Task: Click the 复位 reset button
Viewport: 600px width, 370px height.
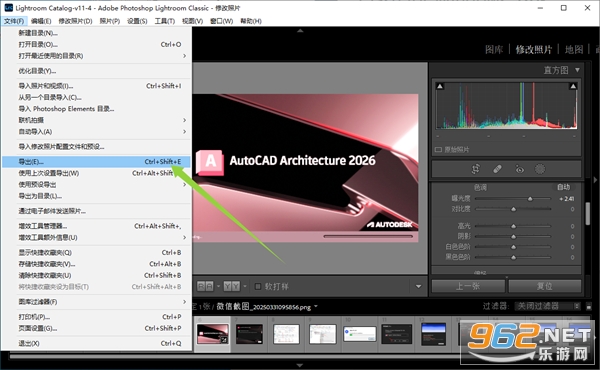Action: [x=545, y=286]
